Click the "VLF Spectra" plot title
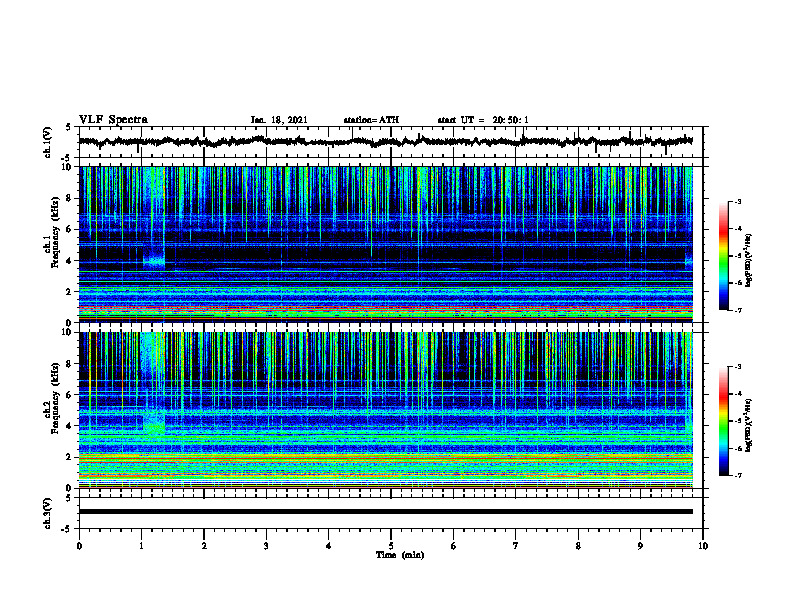The height and width of the screenshot is (612, 792). (x=113, y=120)
